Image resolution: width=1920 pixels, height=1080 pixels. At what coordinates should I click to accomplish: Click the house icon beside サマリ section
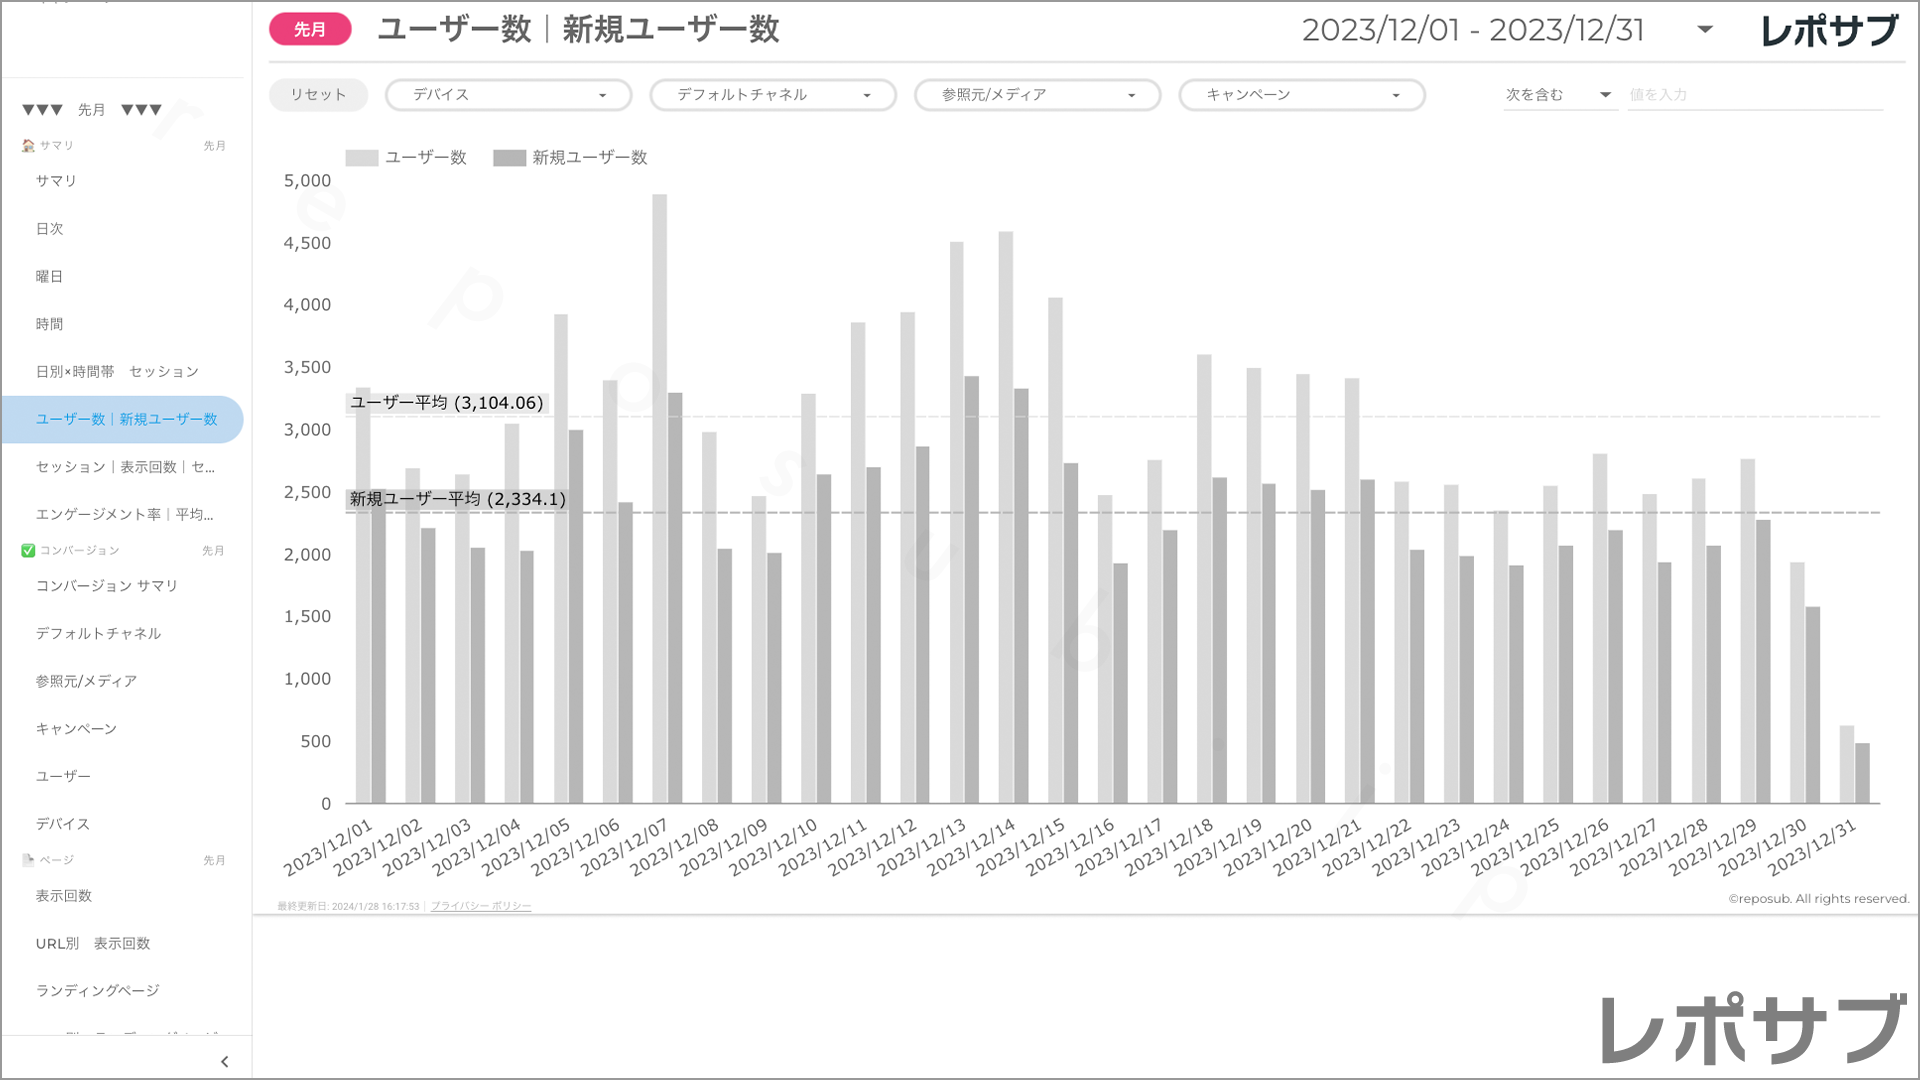(x=28, y=146)
